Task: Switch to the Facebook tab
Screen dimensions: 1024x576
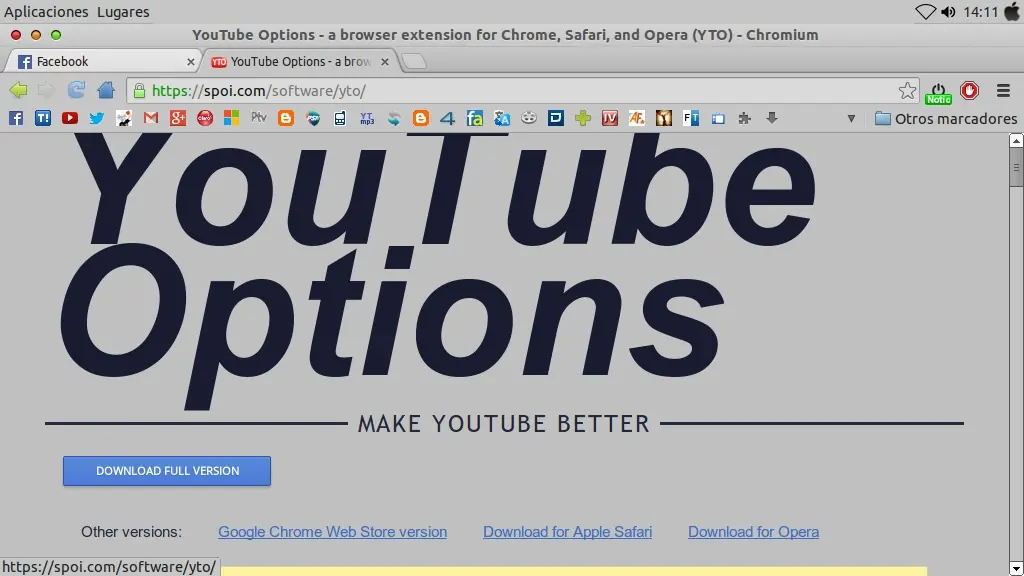Action: coord(101,61)
